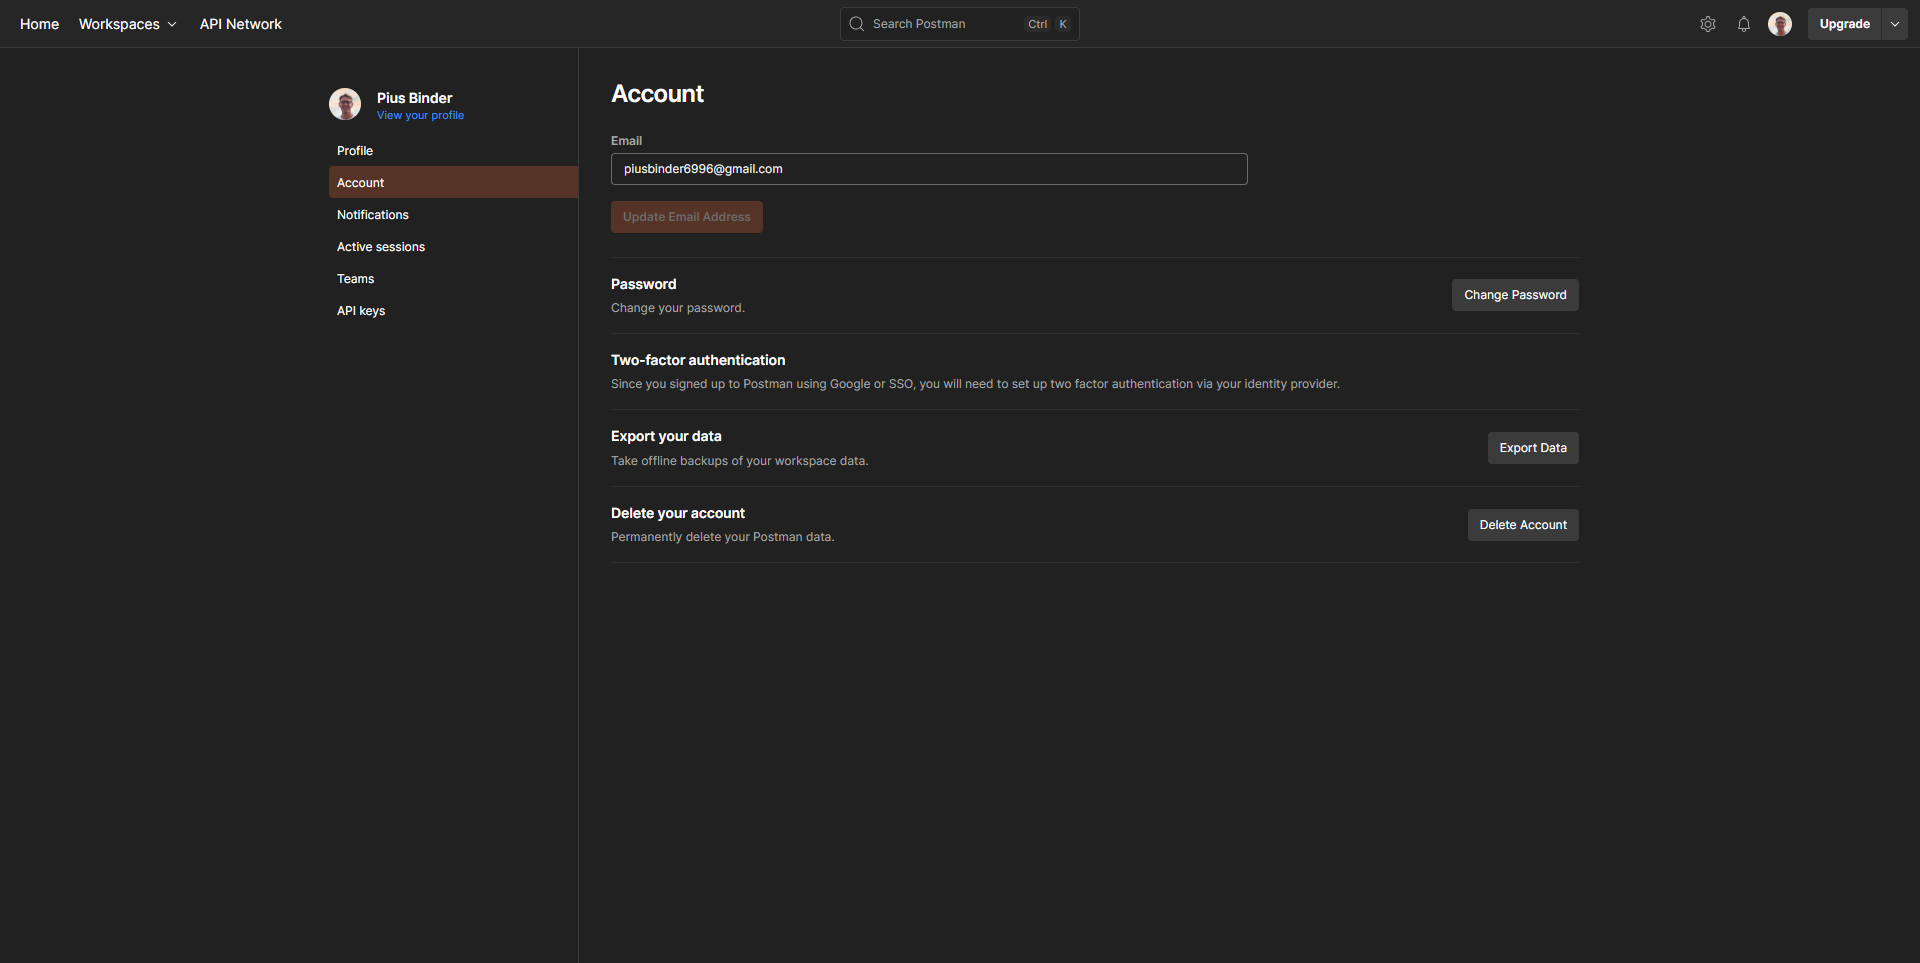This screenshot has height=963, width=1920.
Task: Click the search magnifier icon
Action: 857,24
